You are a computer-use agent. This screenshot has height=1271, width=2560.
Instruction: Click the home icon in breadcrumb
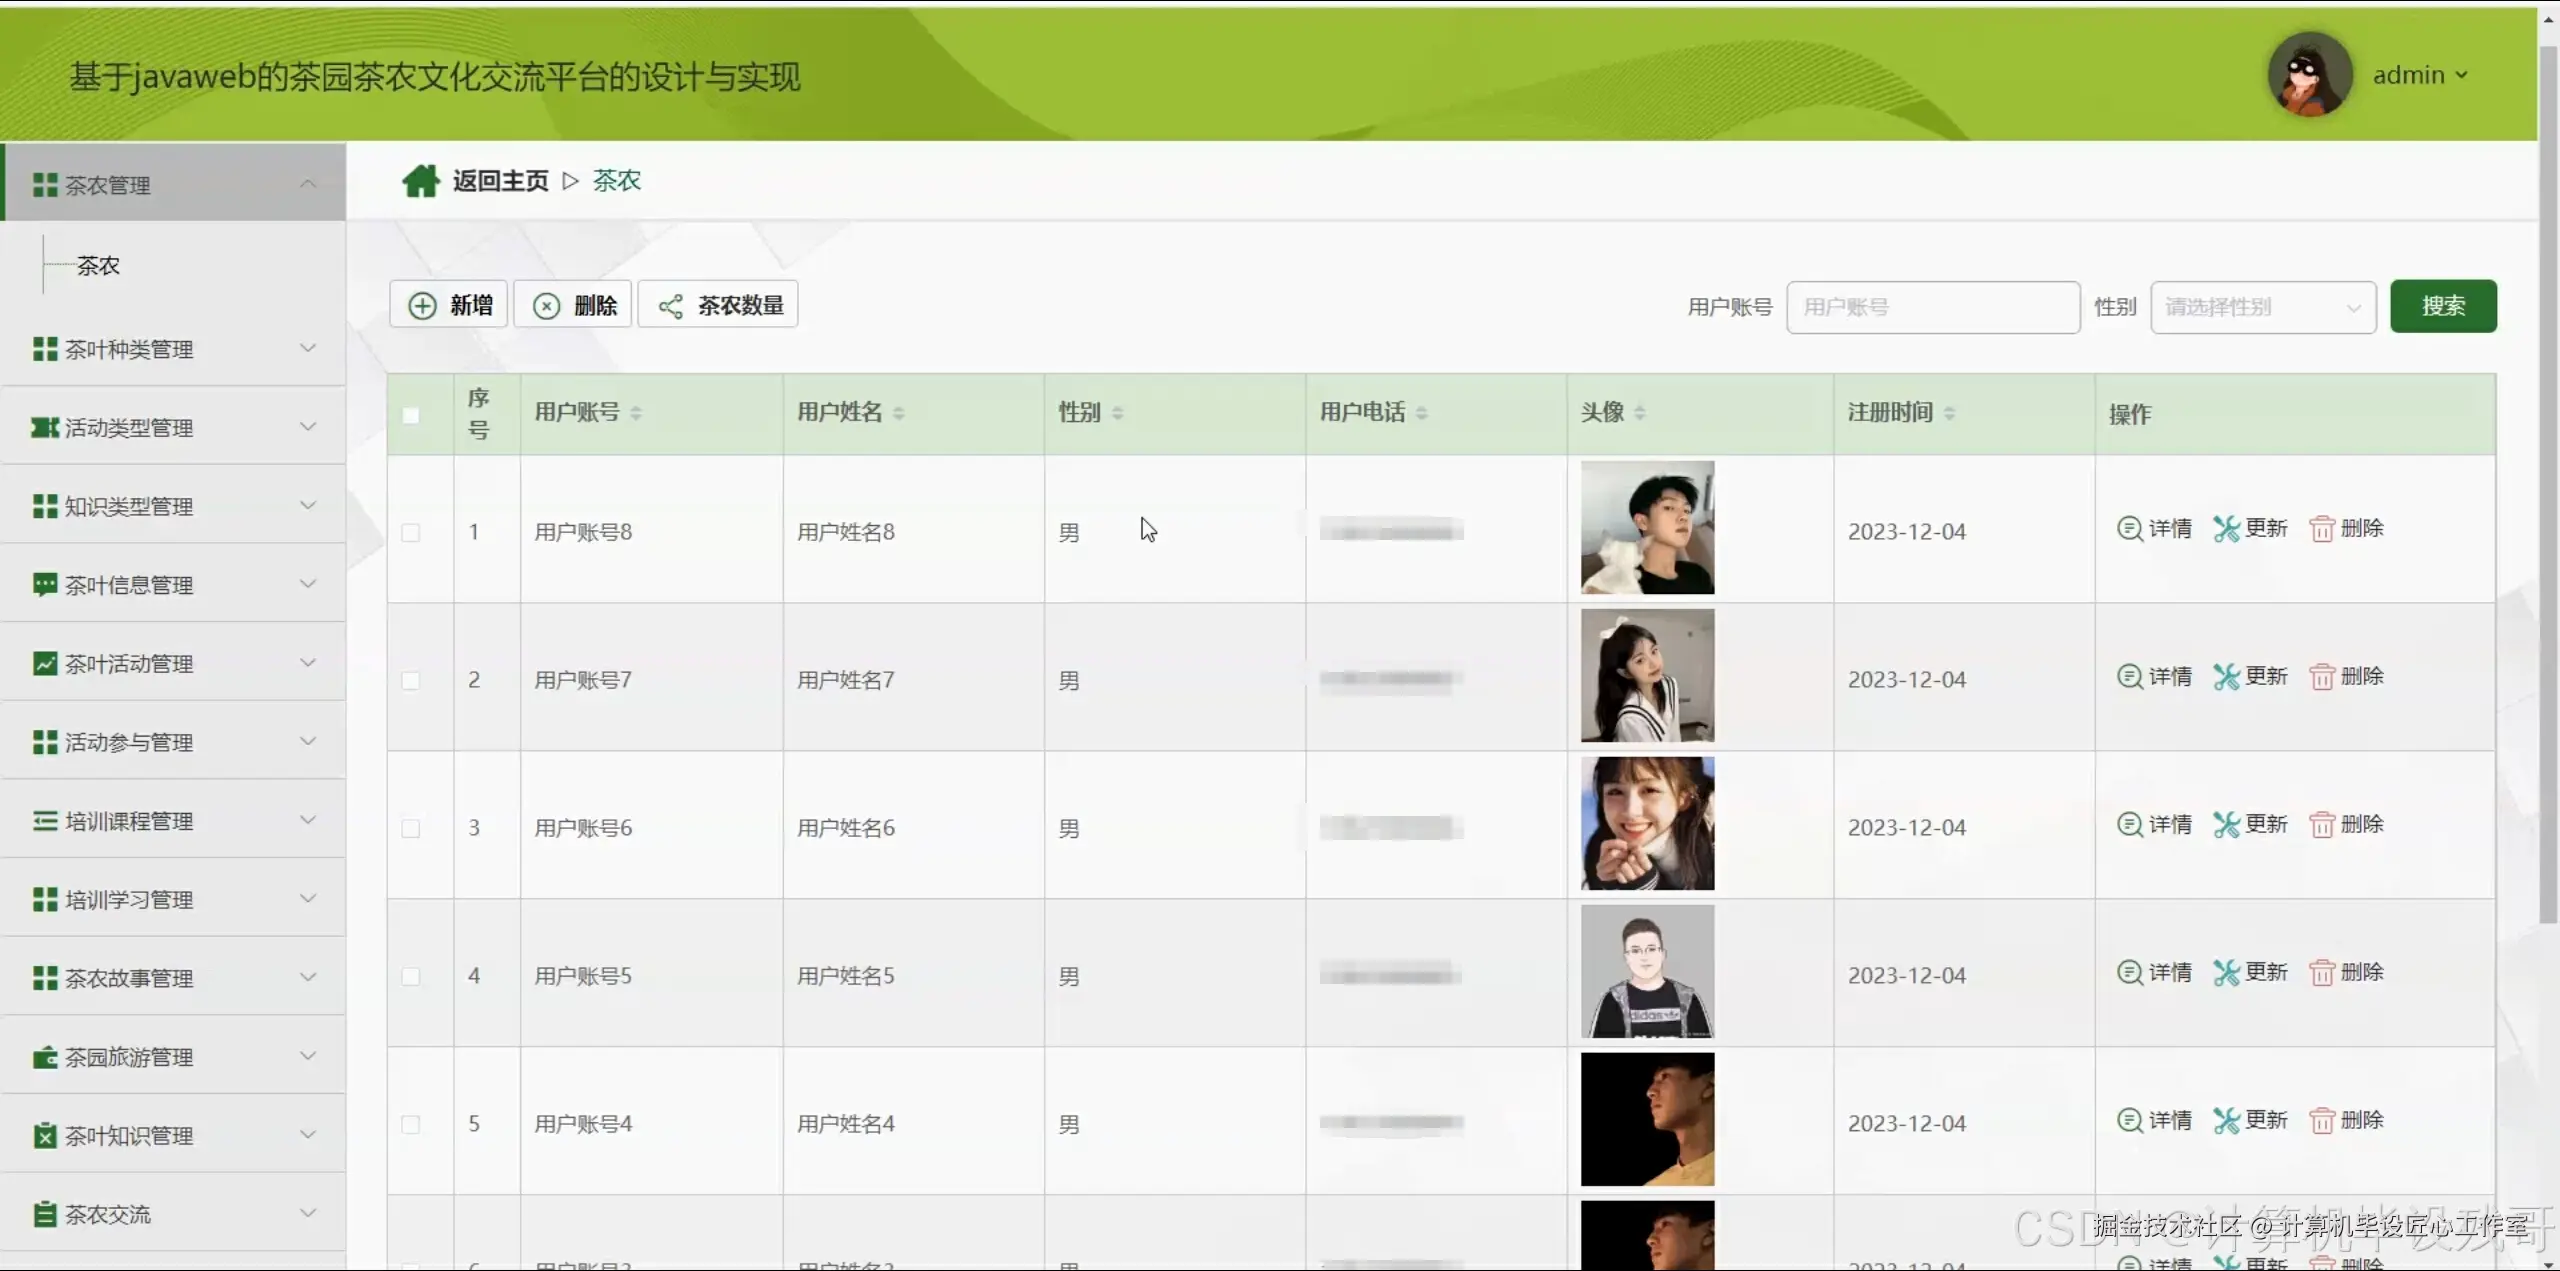tap(420, 181)
